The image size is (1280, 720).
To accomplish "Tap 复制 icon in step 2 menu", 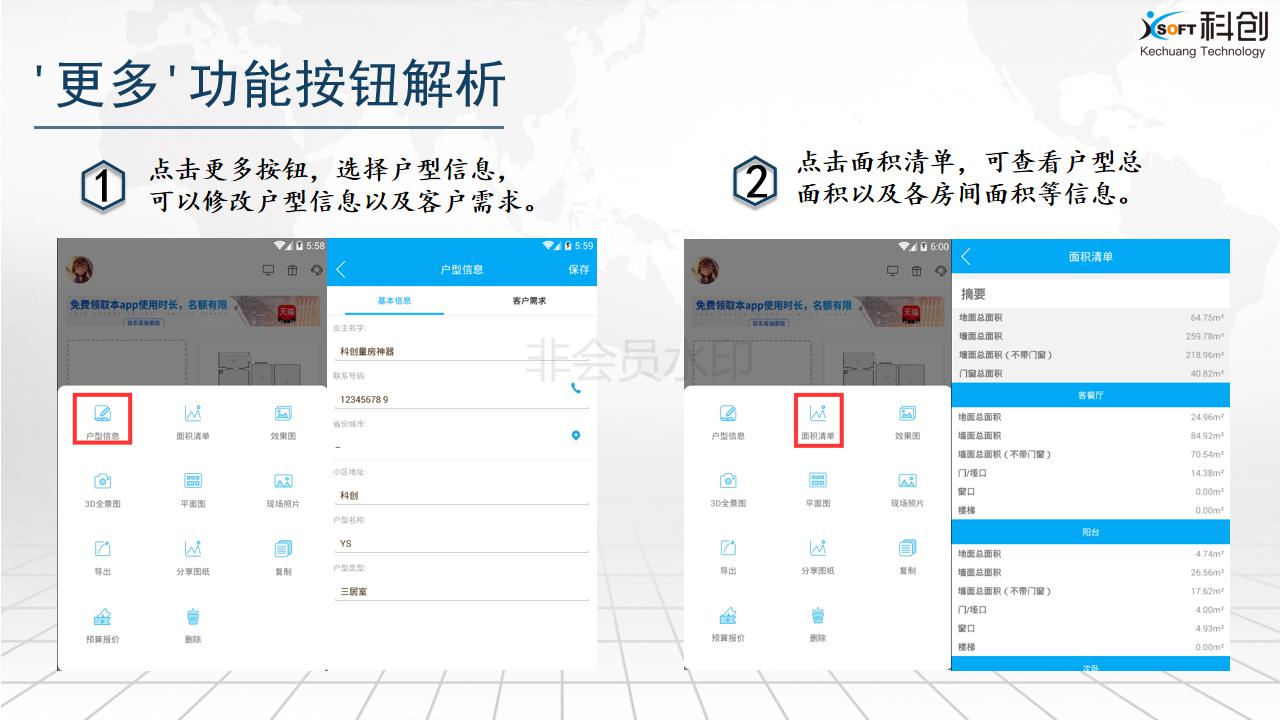I will coord(907,547).
